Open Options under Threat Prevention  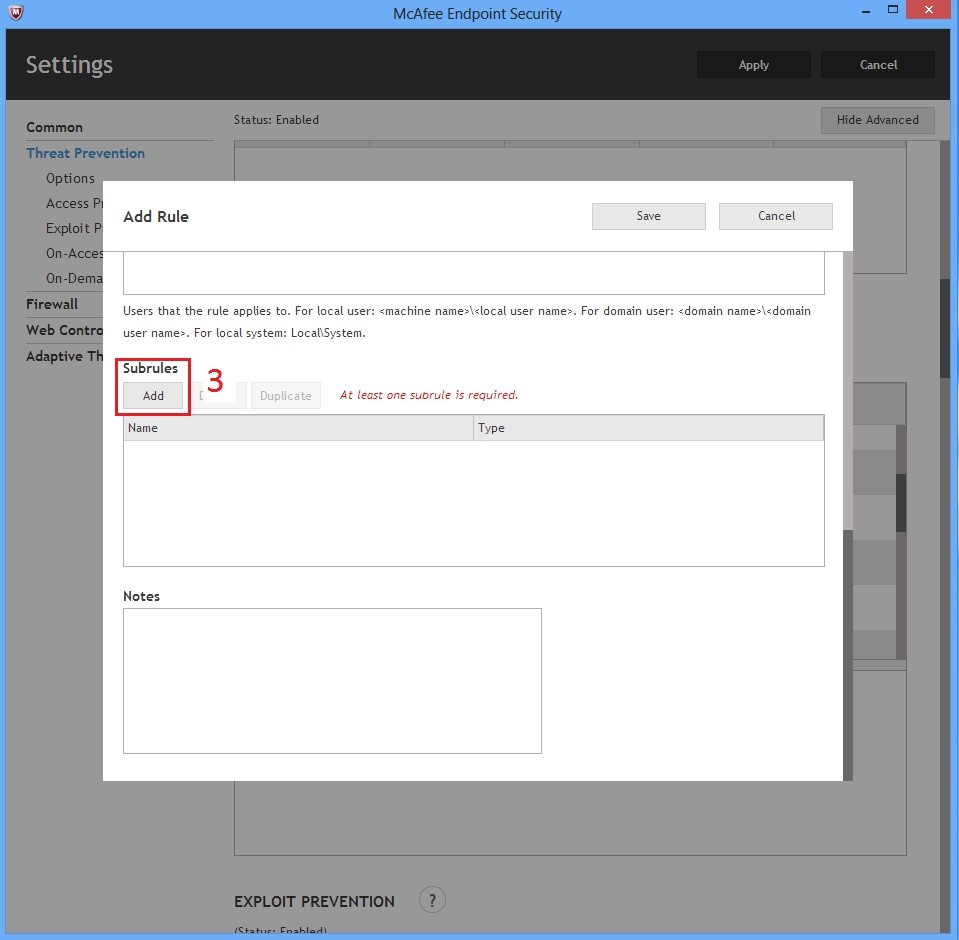point(70,178)
